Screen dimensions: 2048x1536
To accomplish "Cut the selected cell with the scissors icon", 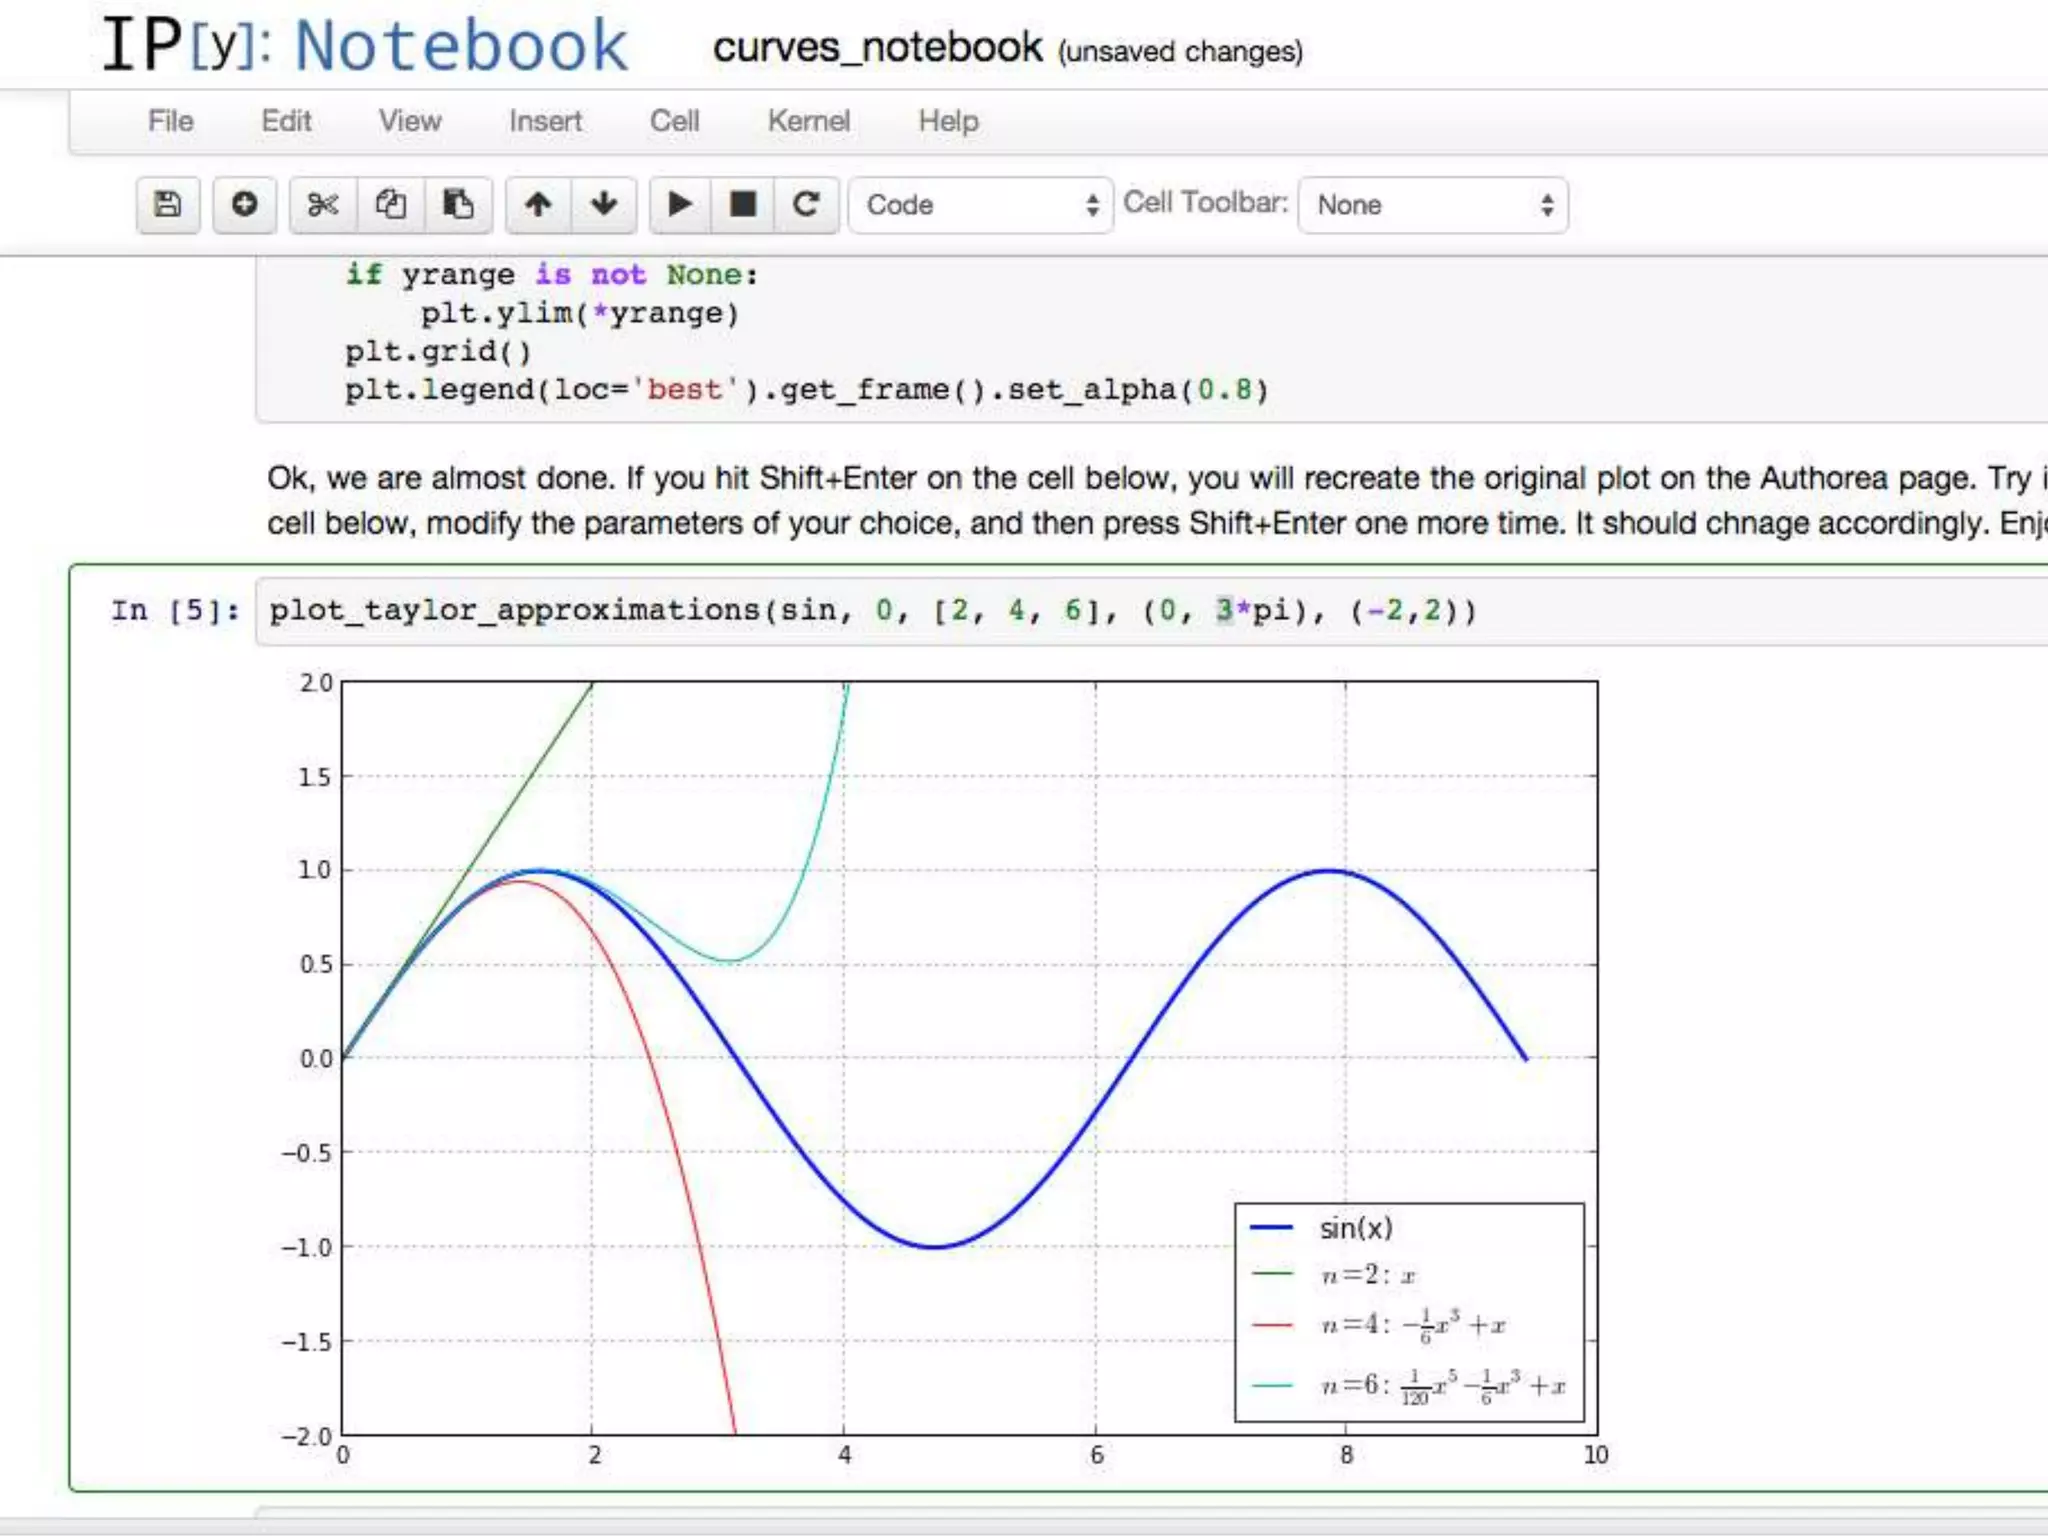I will [x=323, y=205].
